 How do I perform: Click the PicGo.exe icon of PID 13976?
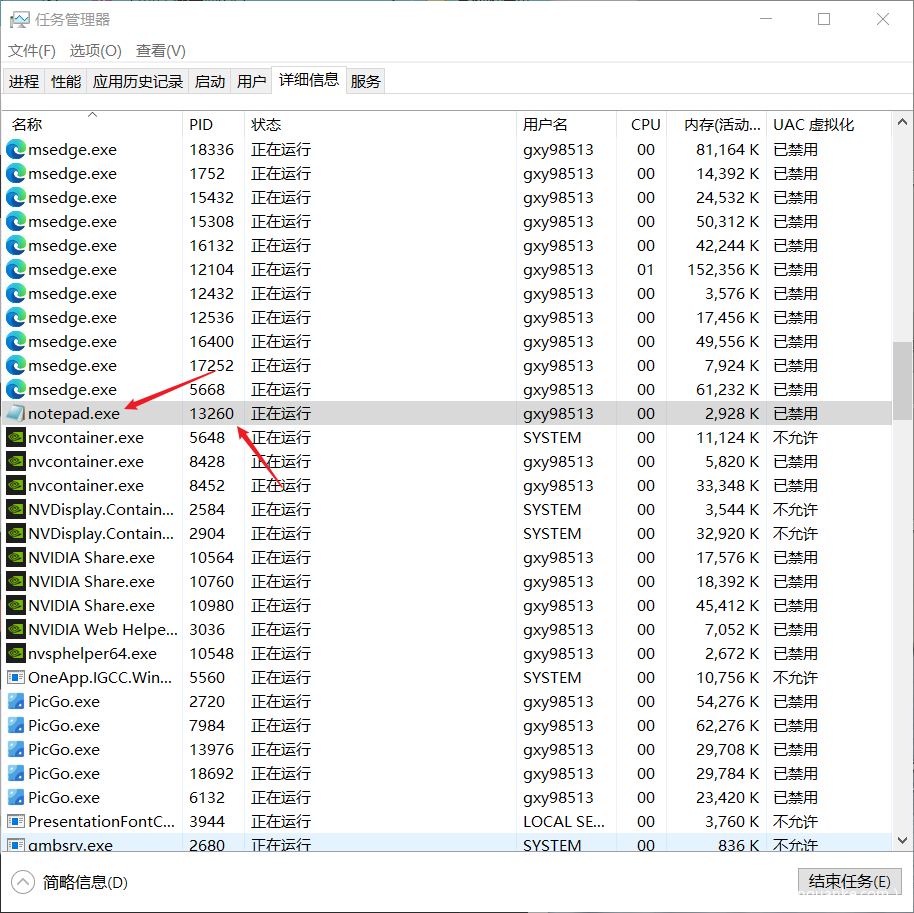pos(16,749)
